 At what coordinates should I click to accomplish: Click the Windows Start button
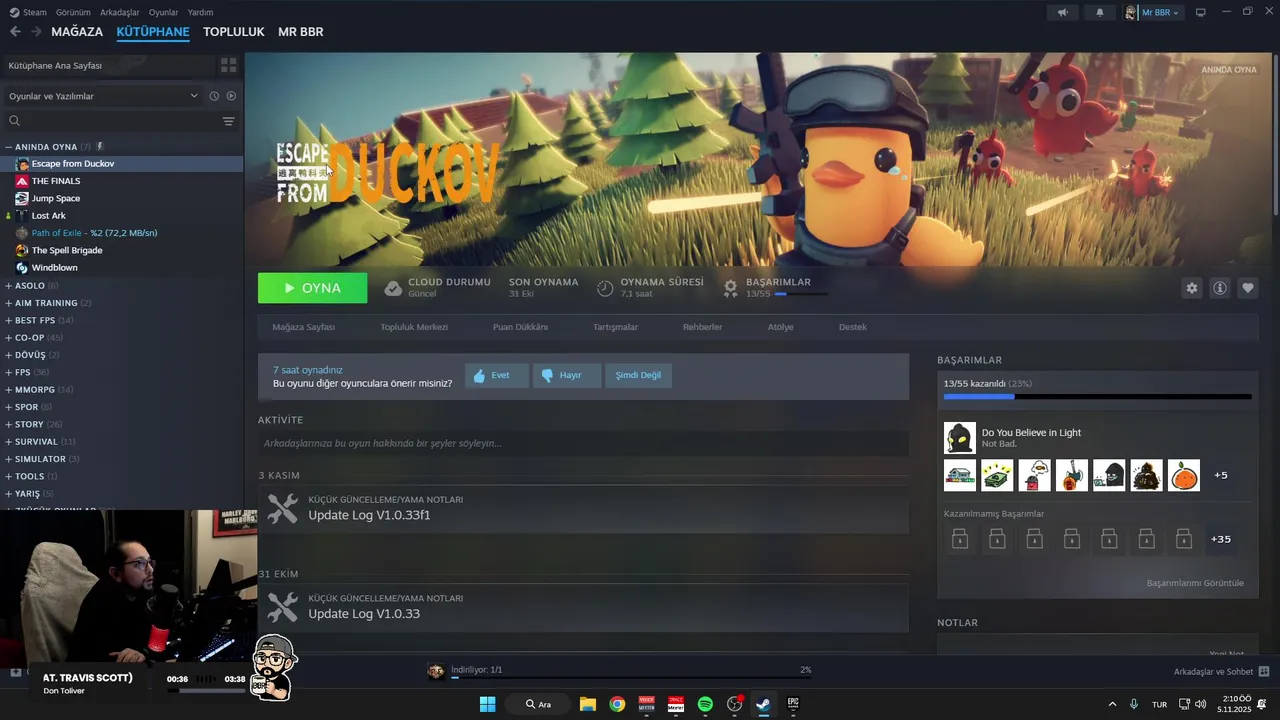click(487, 704)
